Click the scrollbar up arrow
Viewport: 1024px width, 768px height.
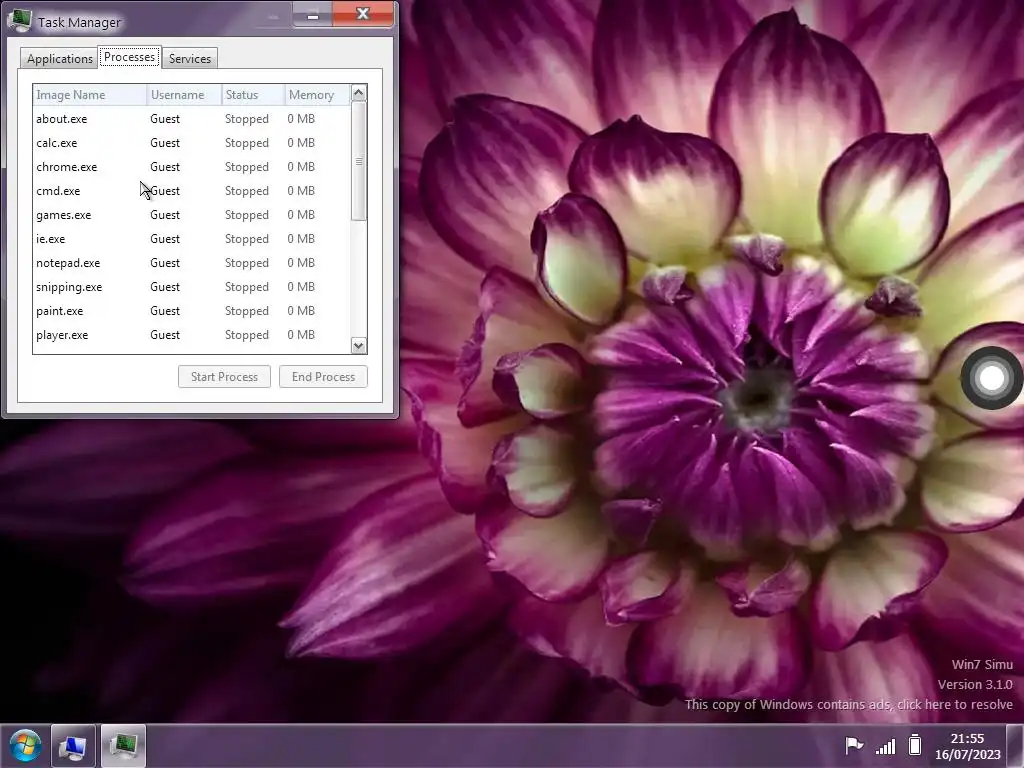click(359, 93)
